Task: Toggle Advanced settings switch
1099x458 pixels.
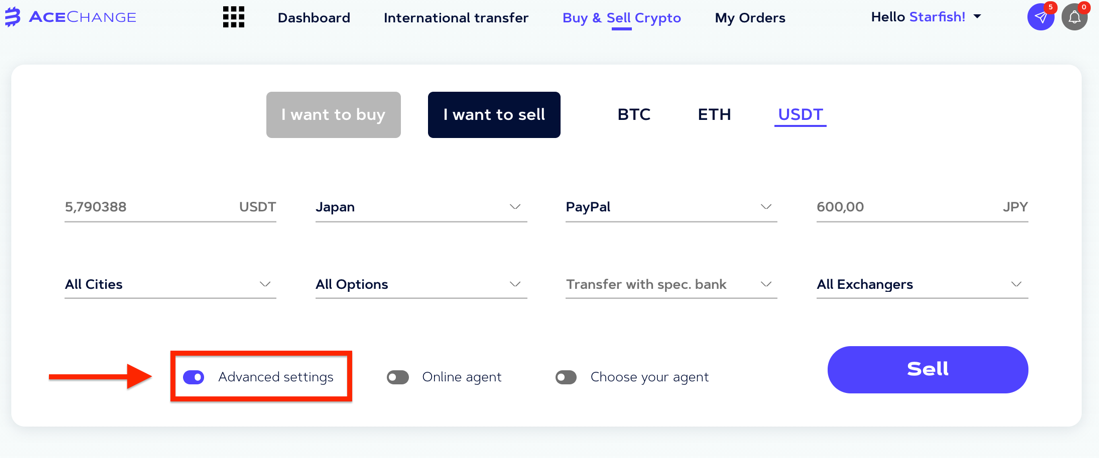Action: 193,377
